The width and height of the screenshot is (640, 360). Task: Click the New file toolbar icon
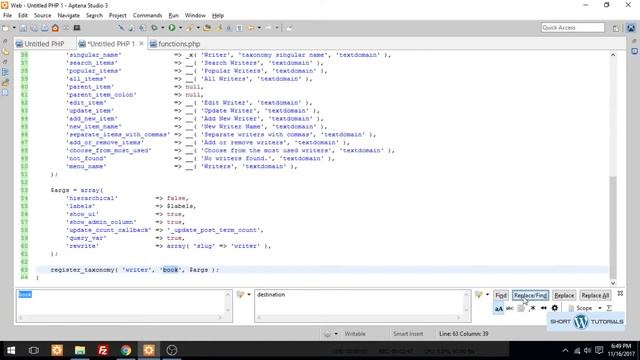[6, 28]
